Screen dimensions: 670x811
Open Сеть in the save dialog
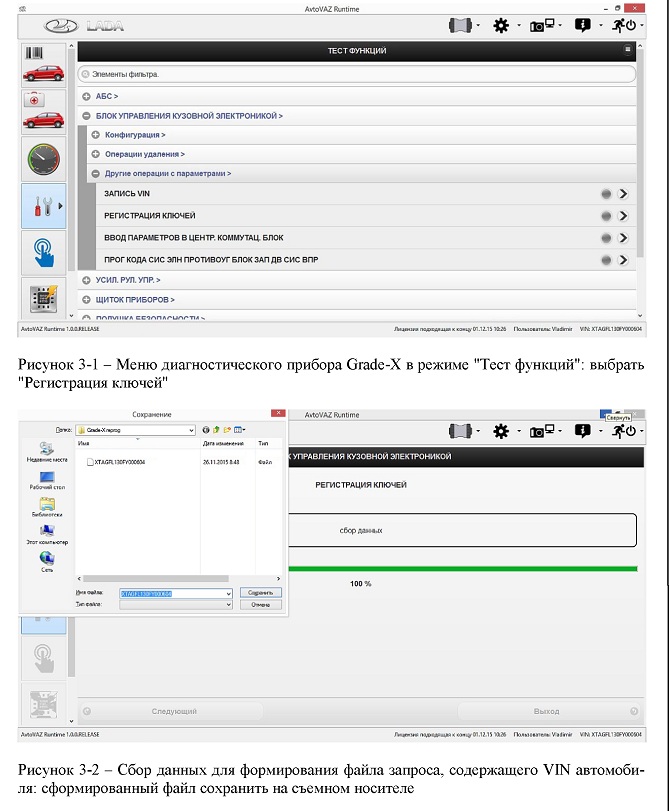click(47, 562)
